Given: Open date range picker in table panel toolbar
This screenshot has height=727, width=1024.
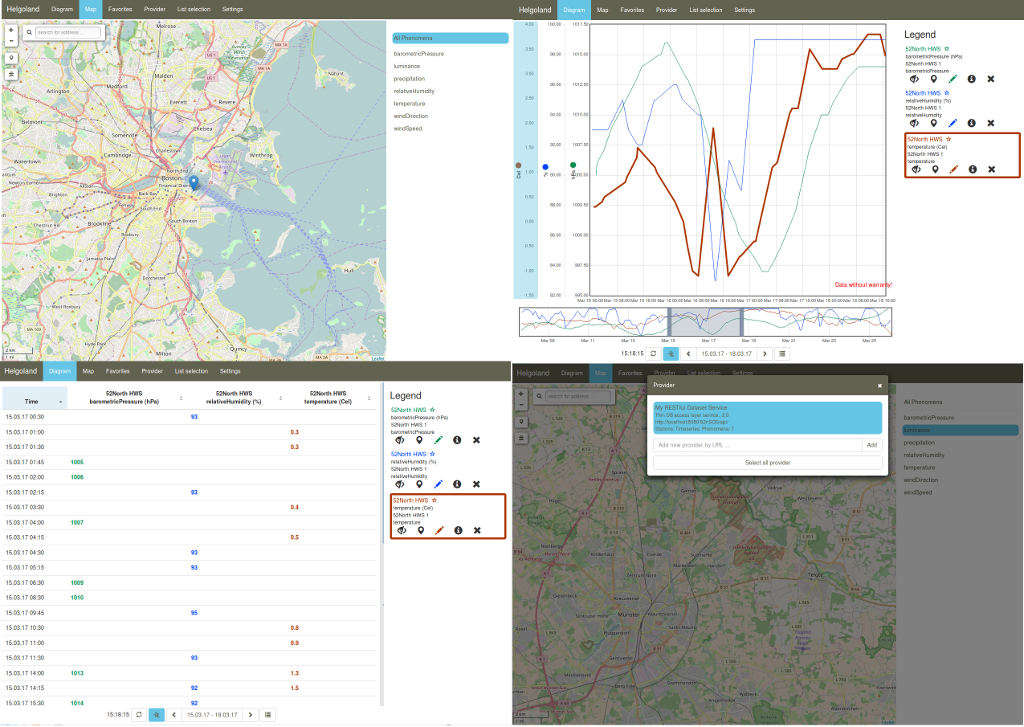Looking at the screenshot, I should point(212,715).
